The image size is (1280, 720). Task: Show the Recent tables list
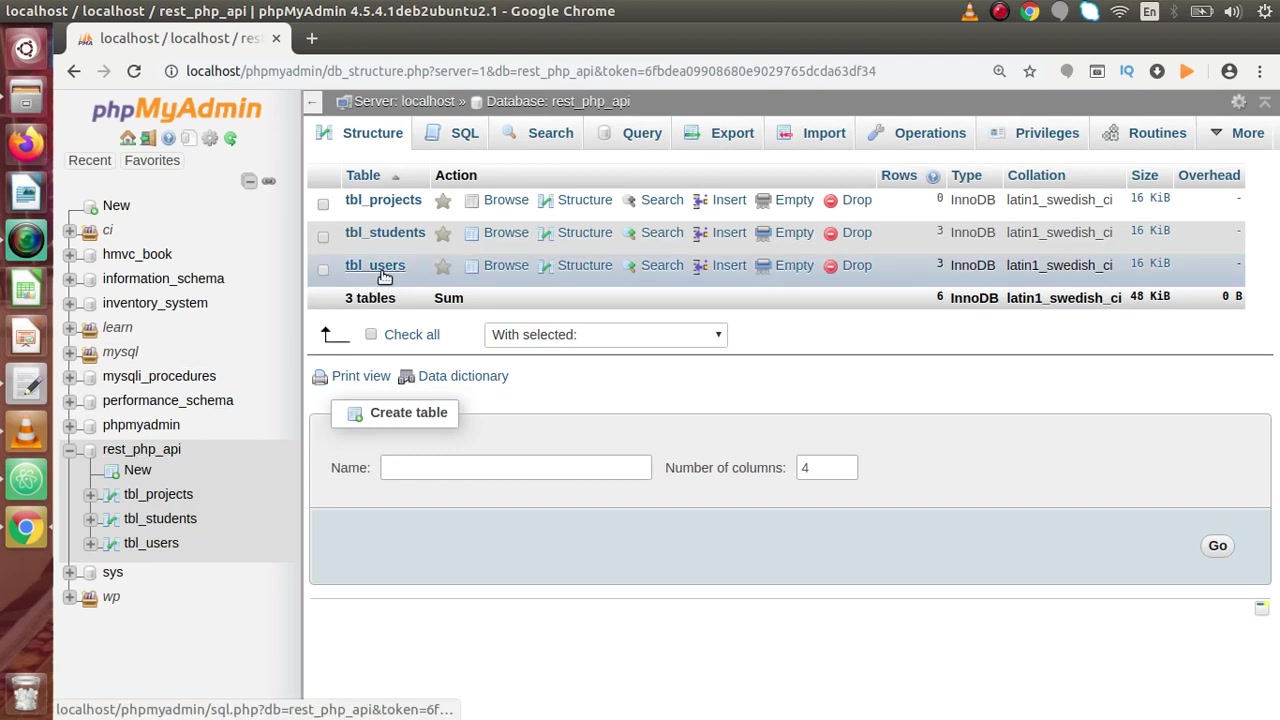(90, 161)
